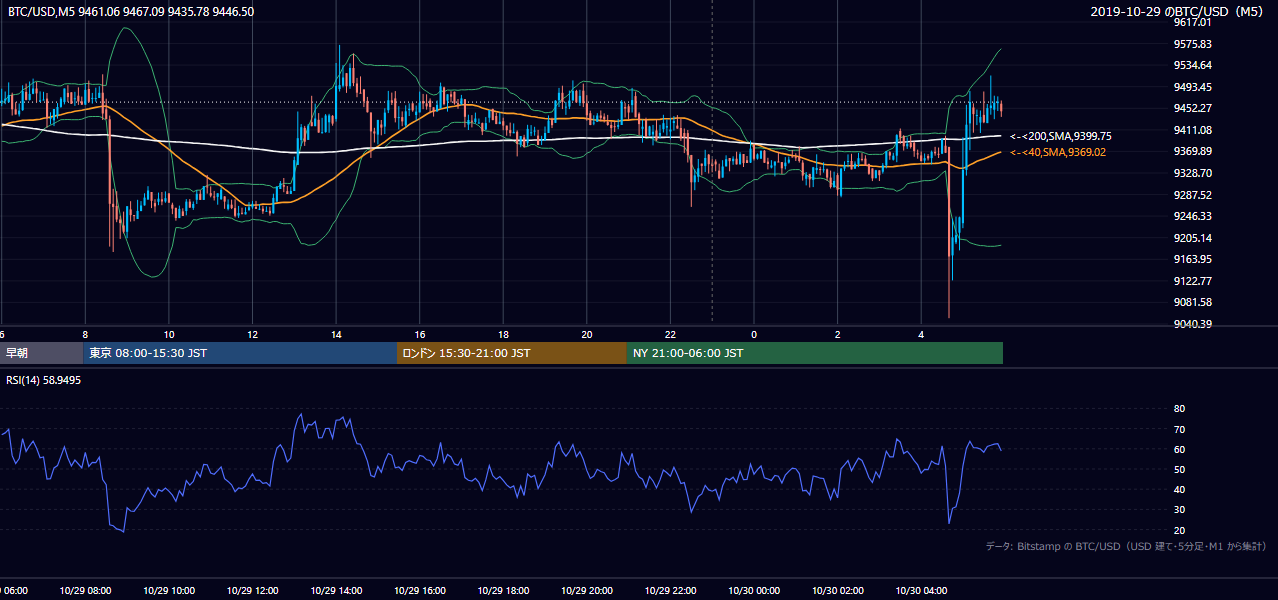This screenshot has height=600, width=1278.
Task: Click hour label 0 under the price chart
Action: (754, 334)
